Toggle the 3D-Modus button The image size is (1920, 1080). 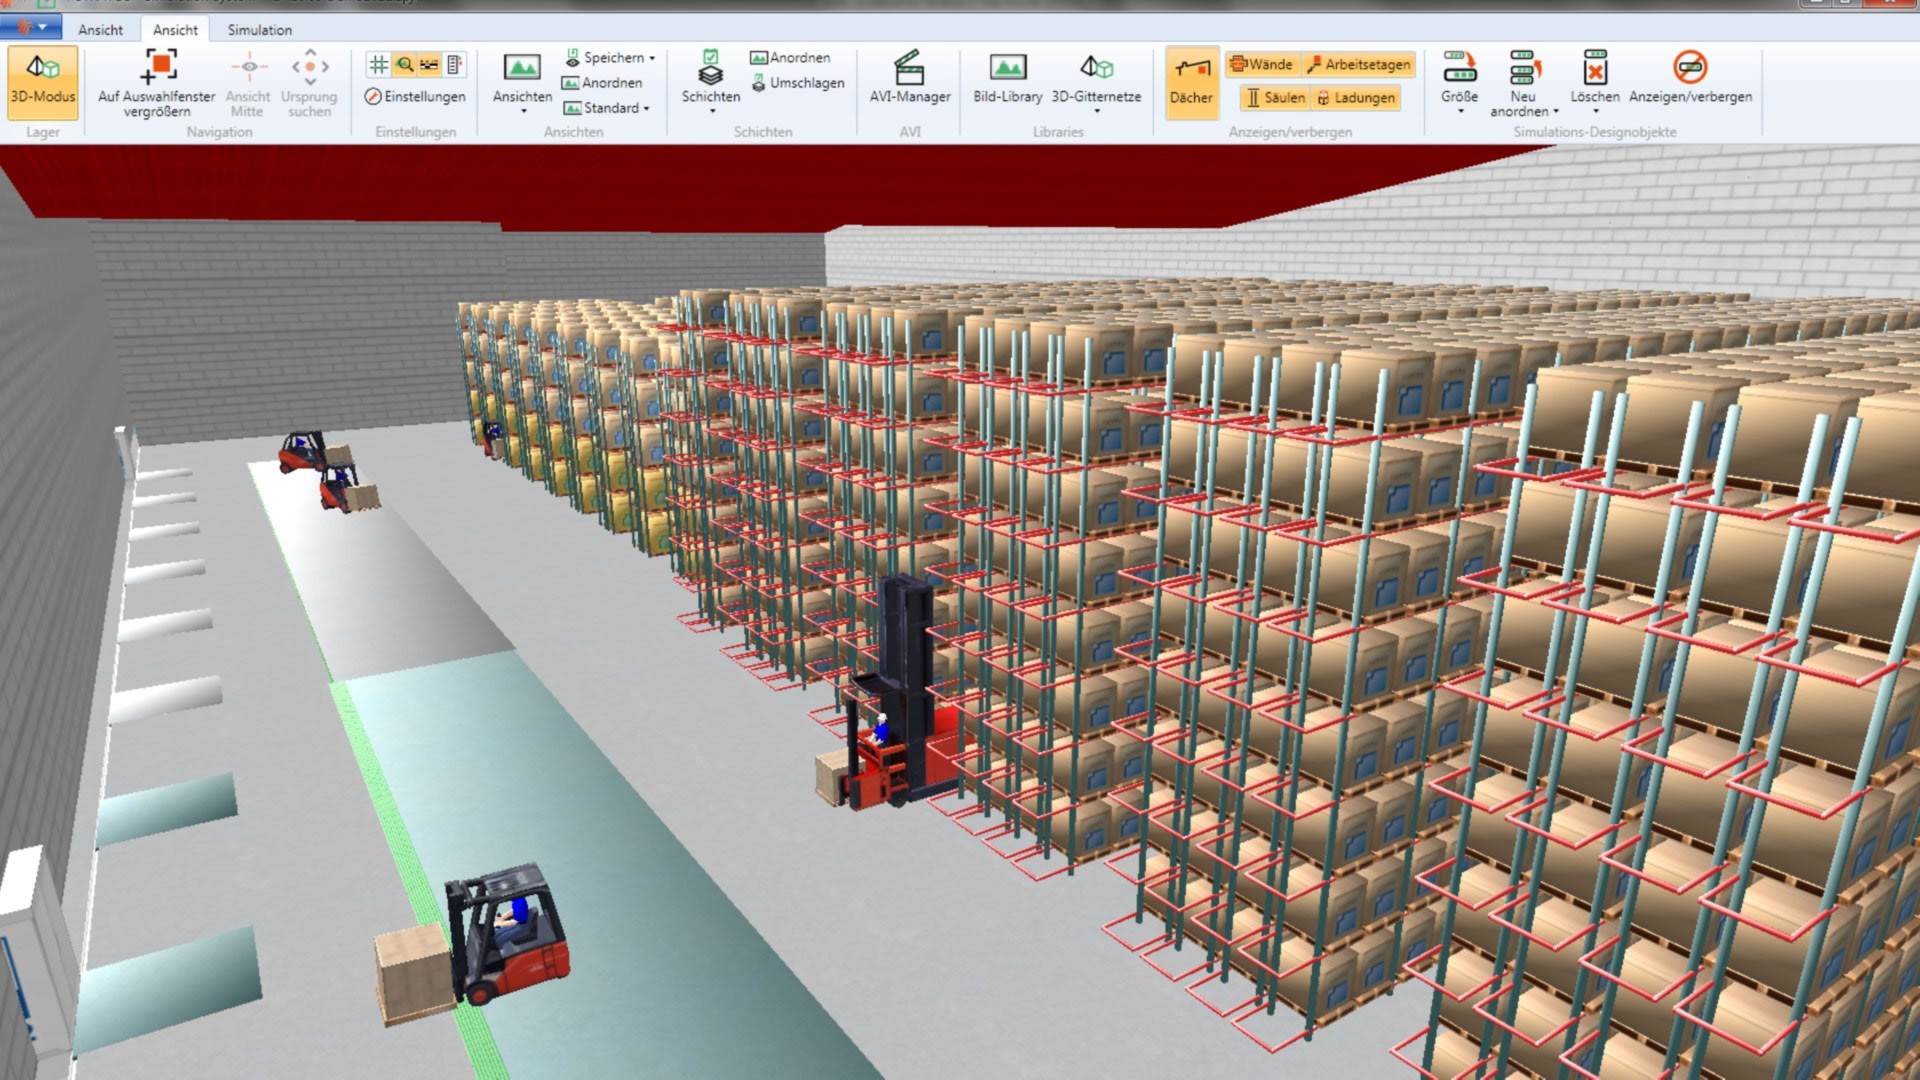[x=42, y=80]
